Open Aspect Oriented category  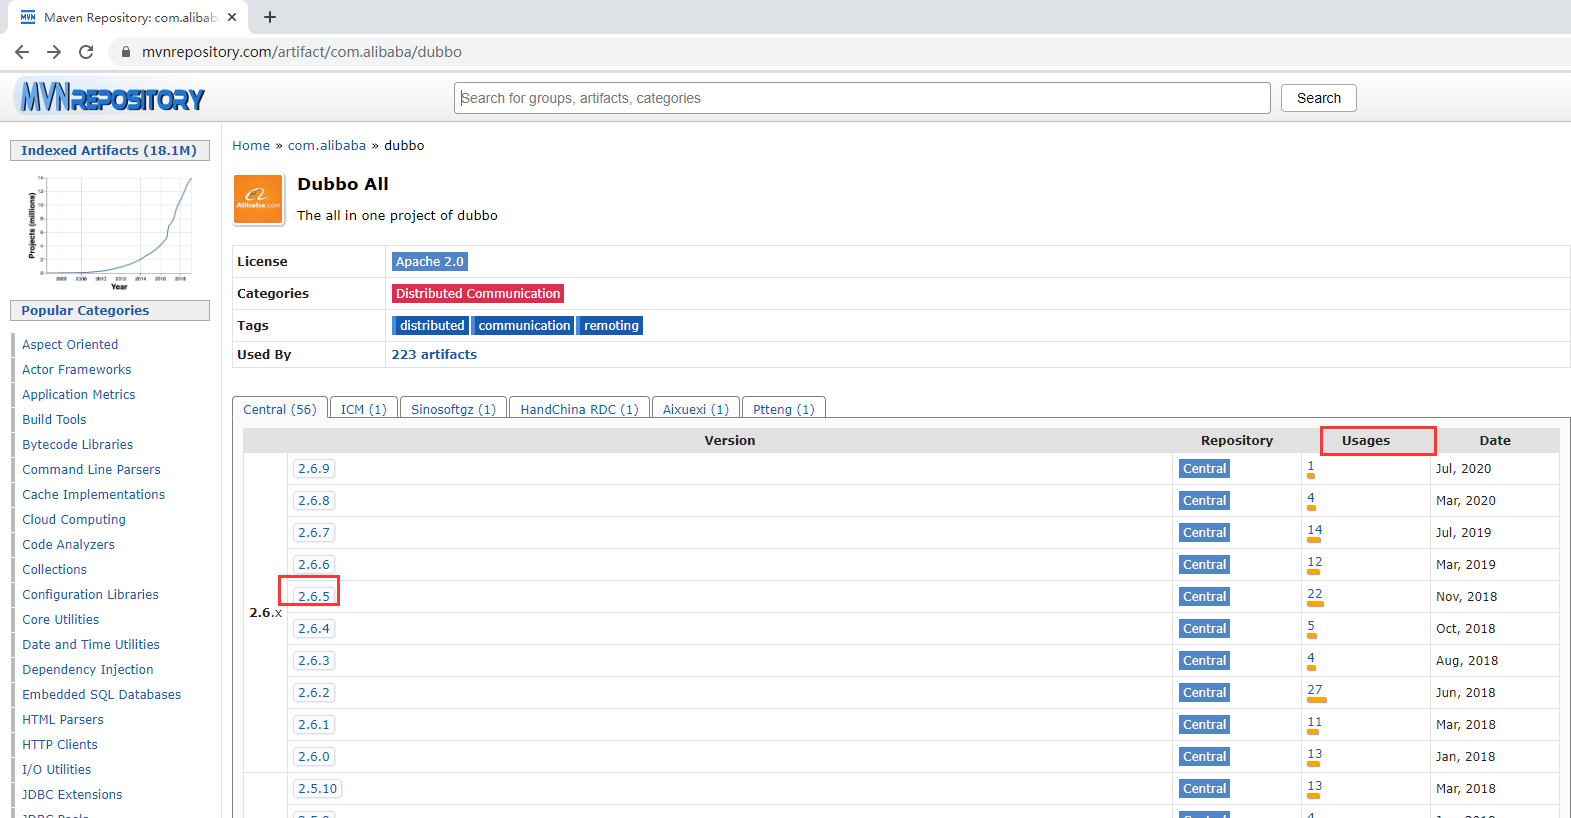coord(70,344)
